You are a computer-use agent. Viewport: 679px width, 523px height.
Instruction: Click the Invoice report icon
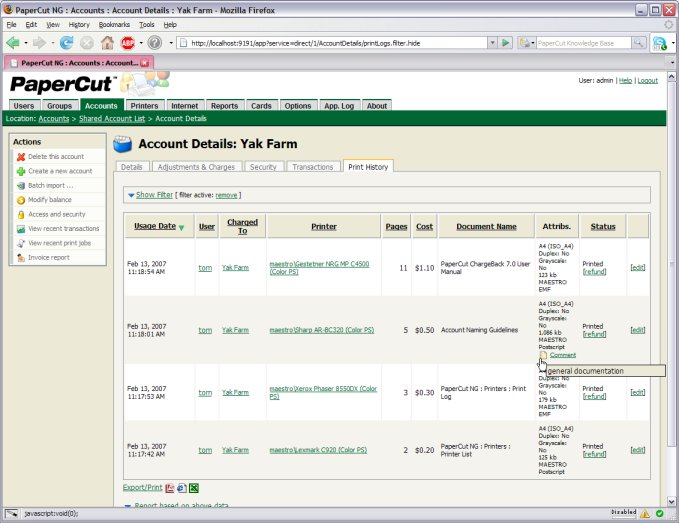coord(21,258)
